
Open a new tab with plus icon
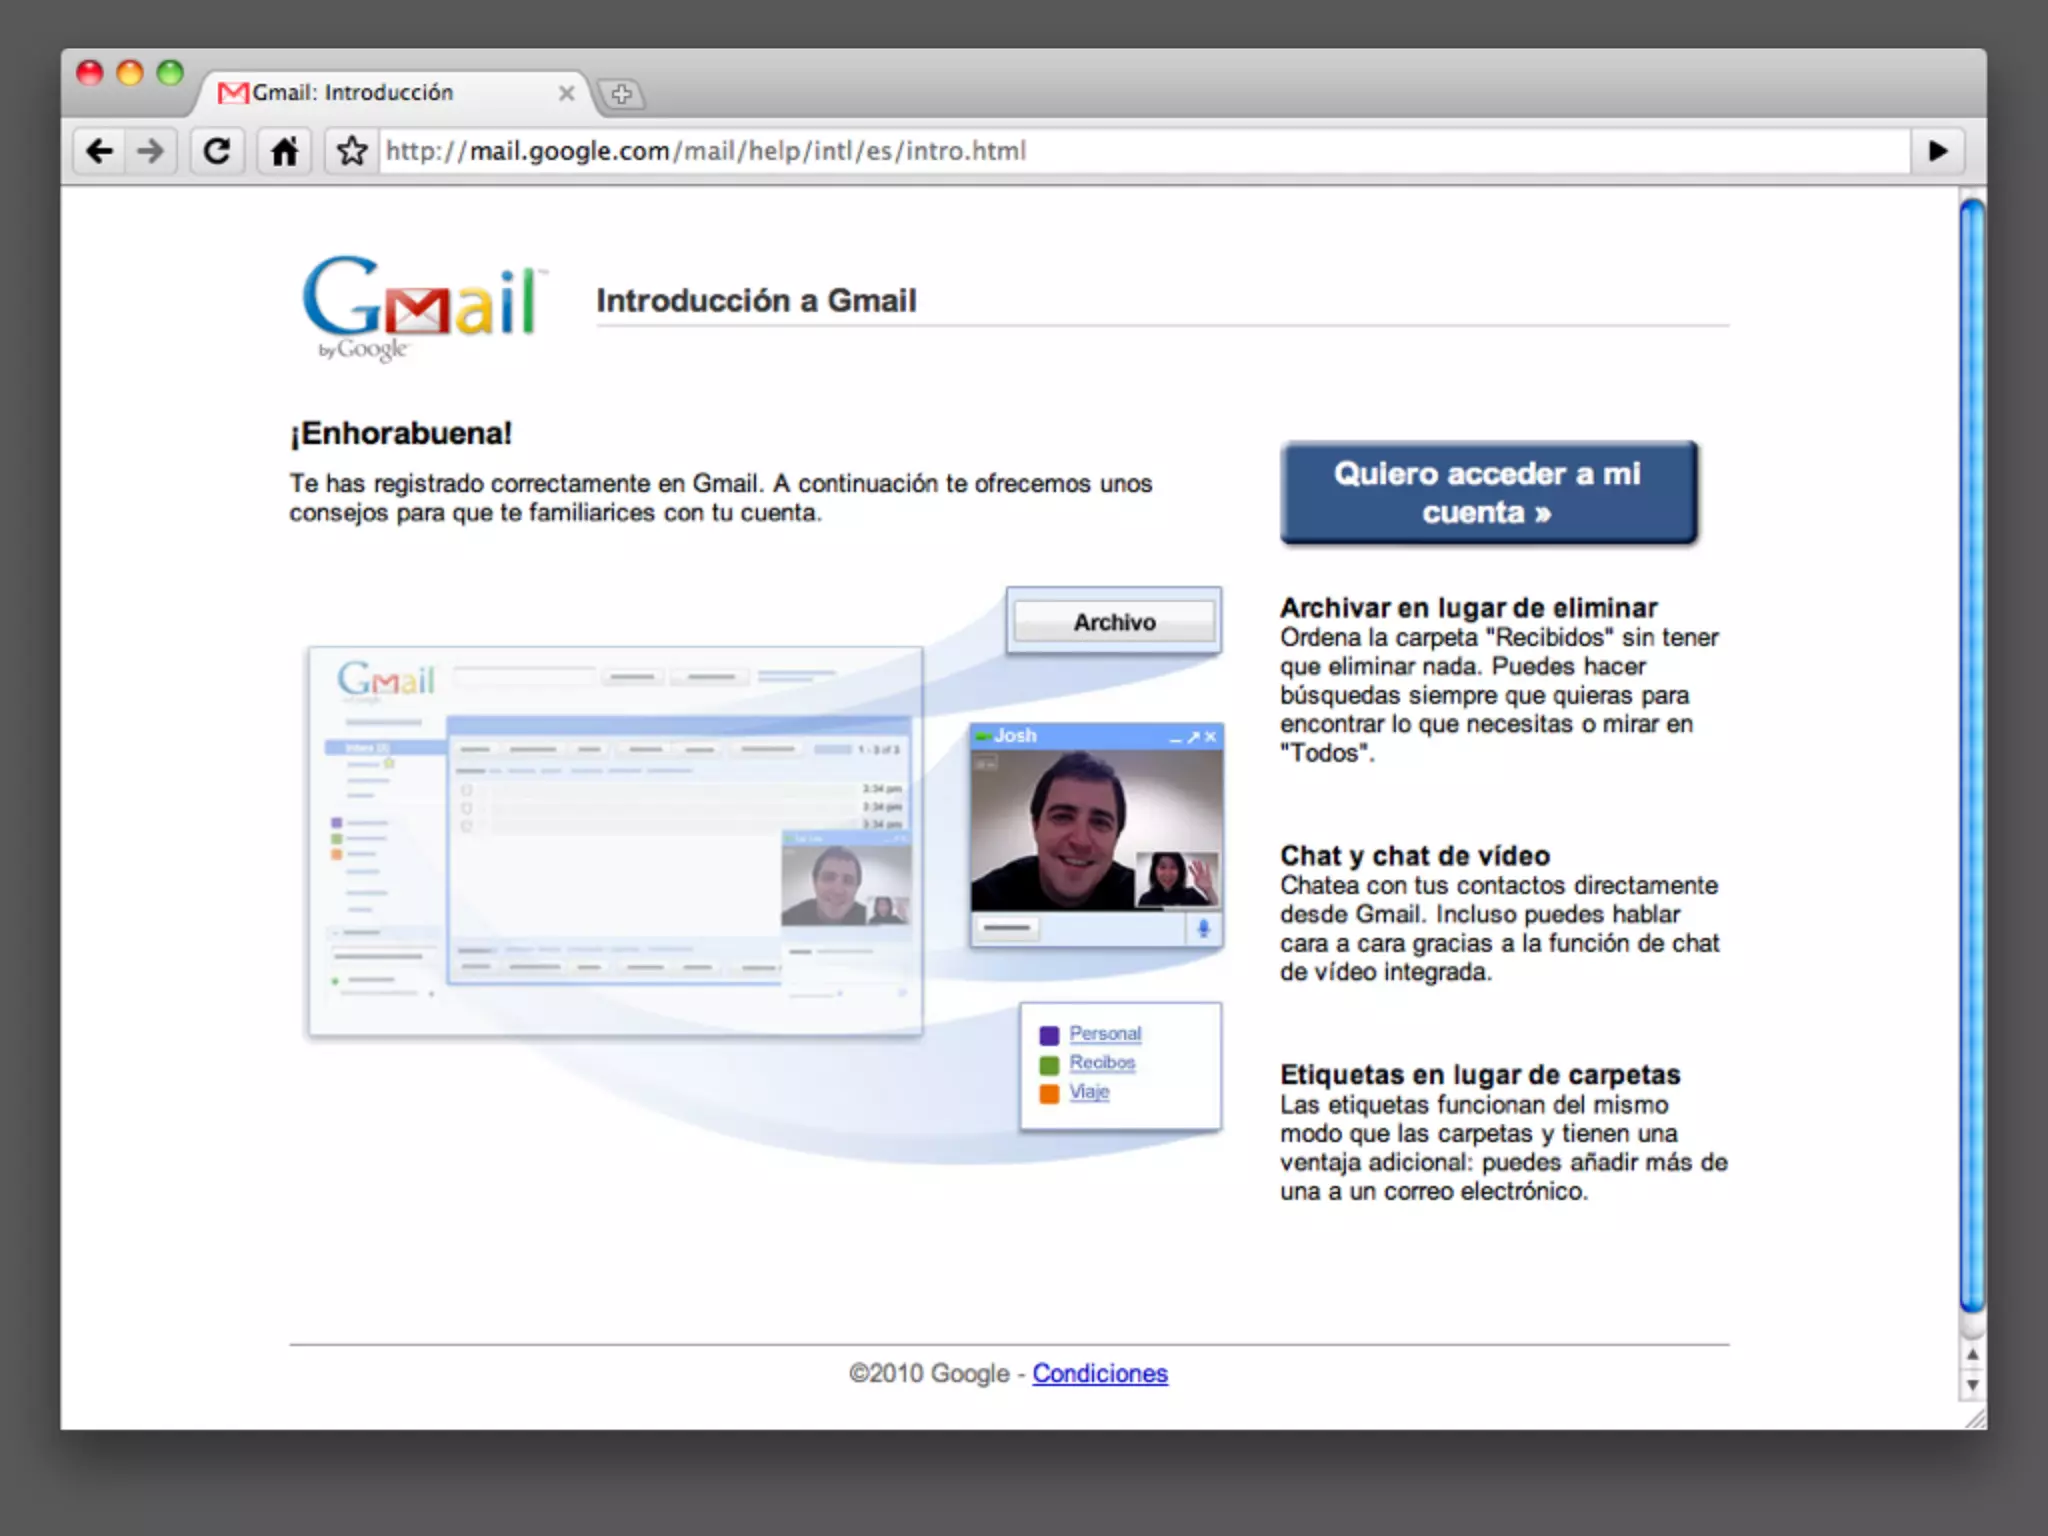click(x=621, y=94)
